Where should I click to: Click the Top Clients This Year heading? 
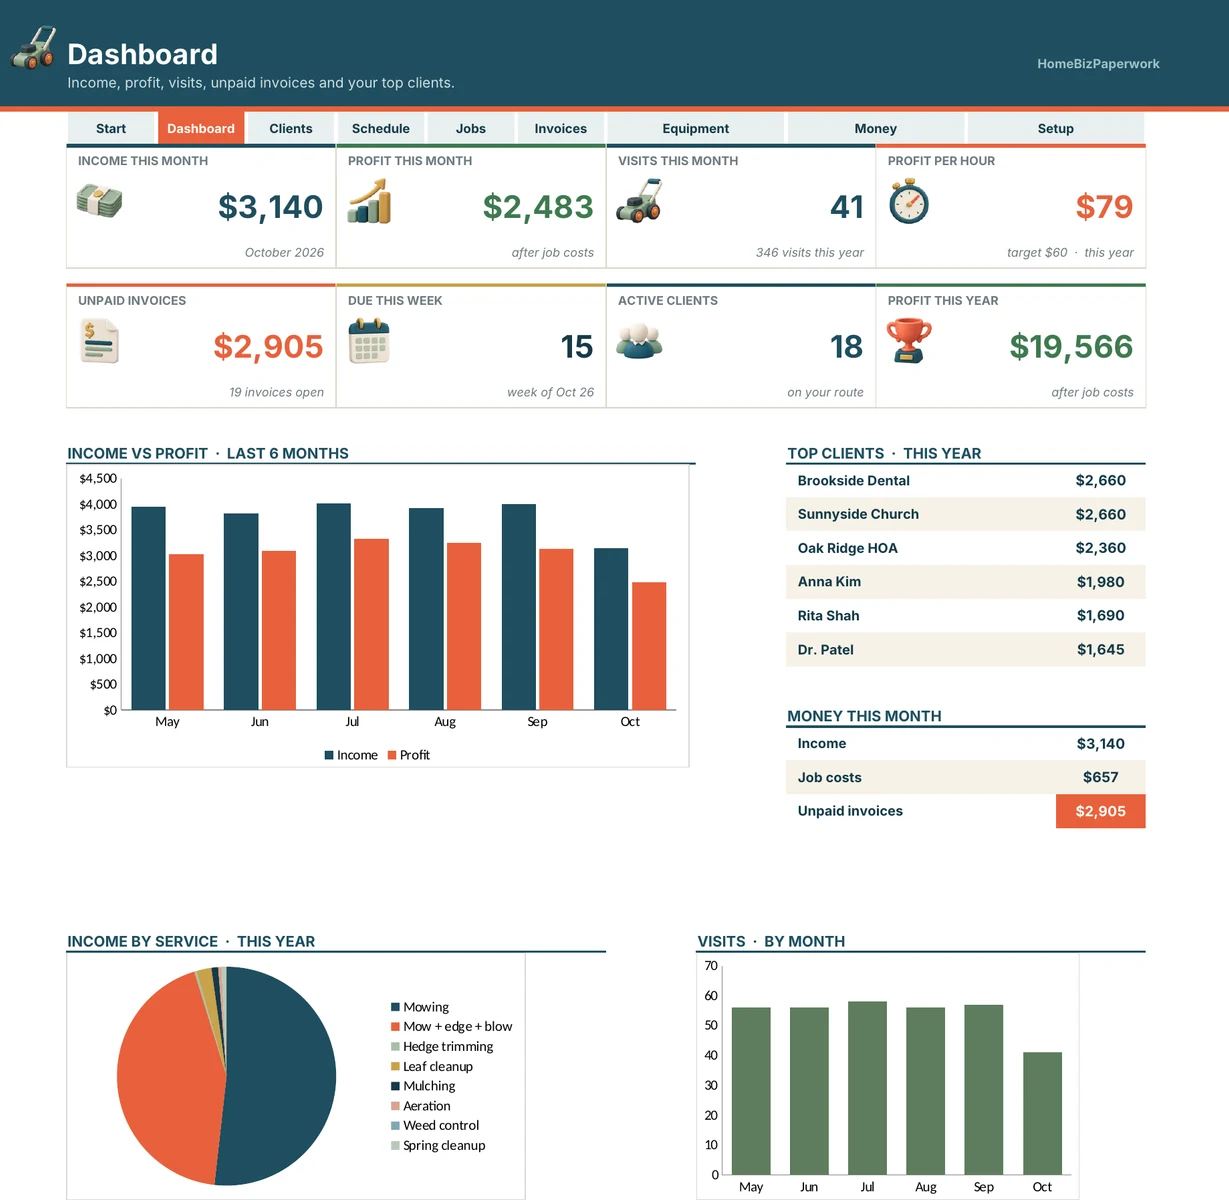(884, 453)
